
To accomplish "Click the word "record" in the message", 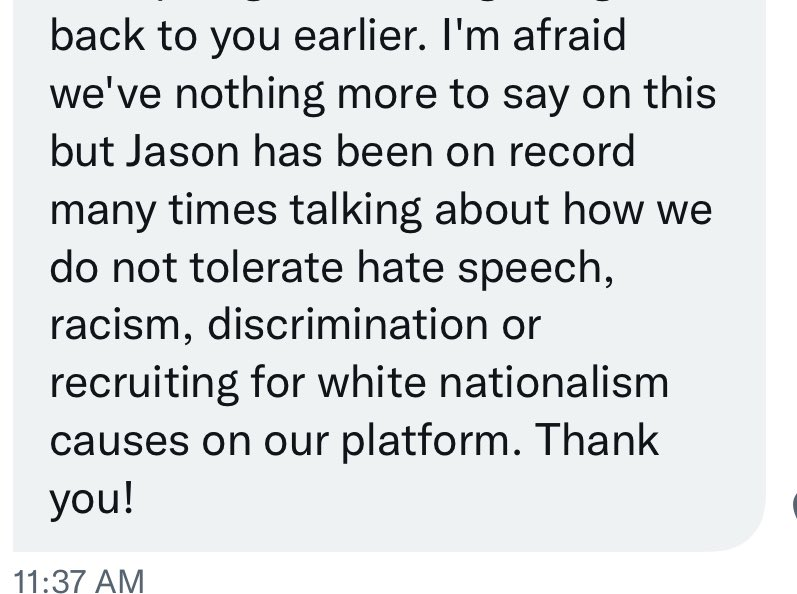I will (571, 151).
